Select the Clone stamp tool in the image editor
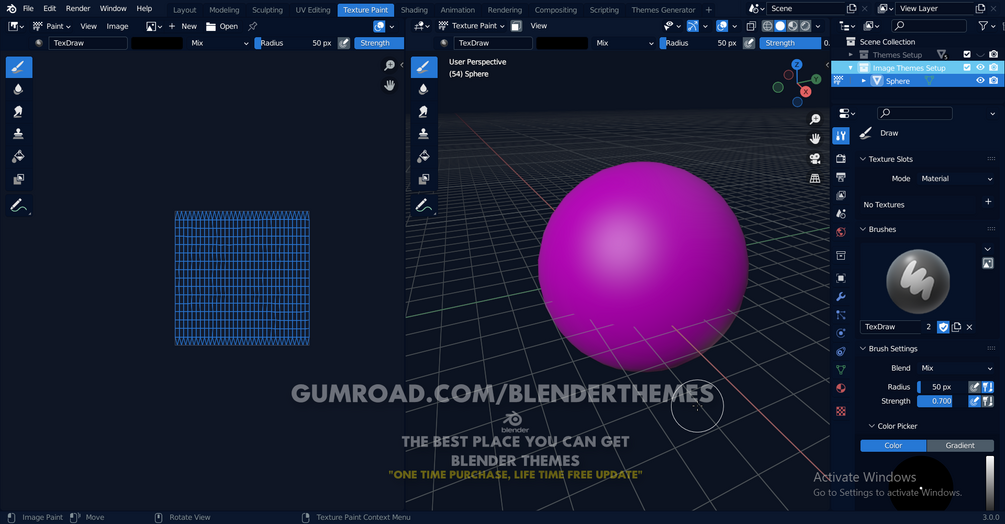 pyautogui.click(x=19, y=134)
